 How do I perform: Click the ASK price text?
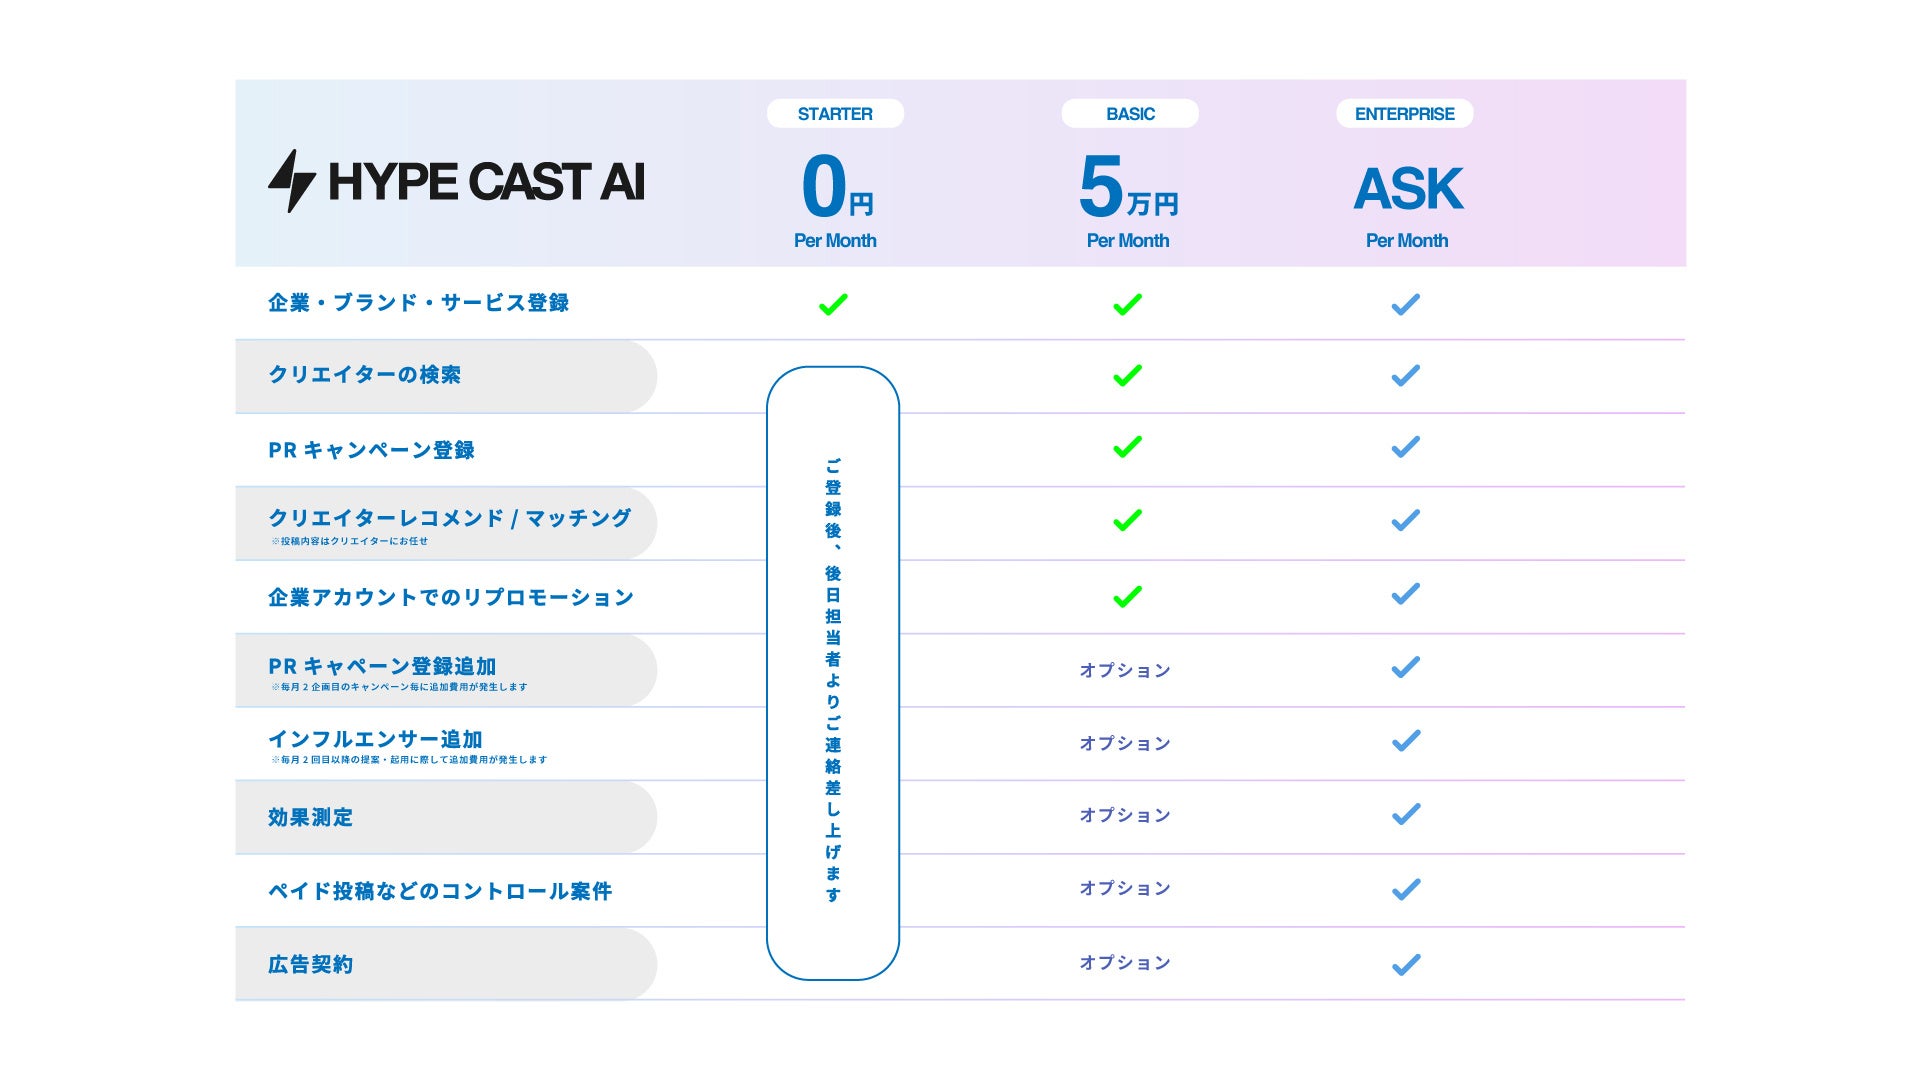1408,189
